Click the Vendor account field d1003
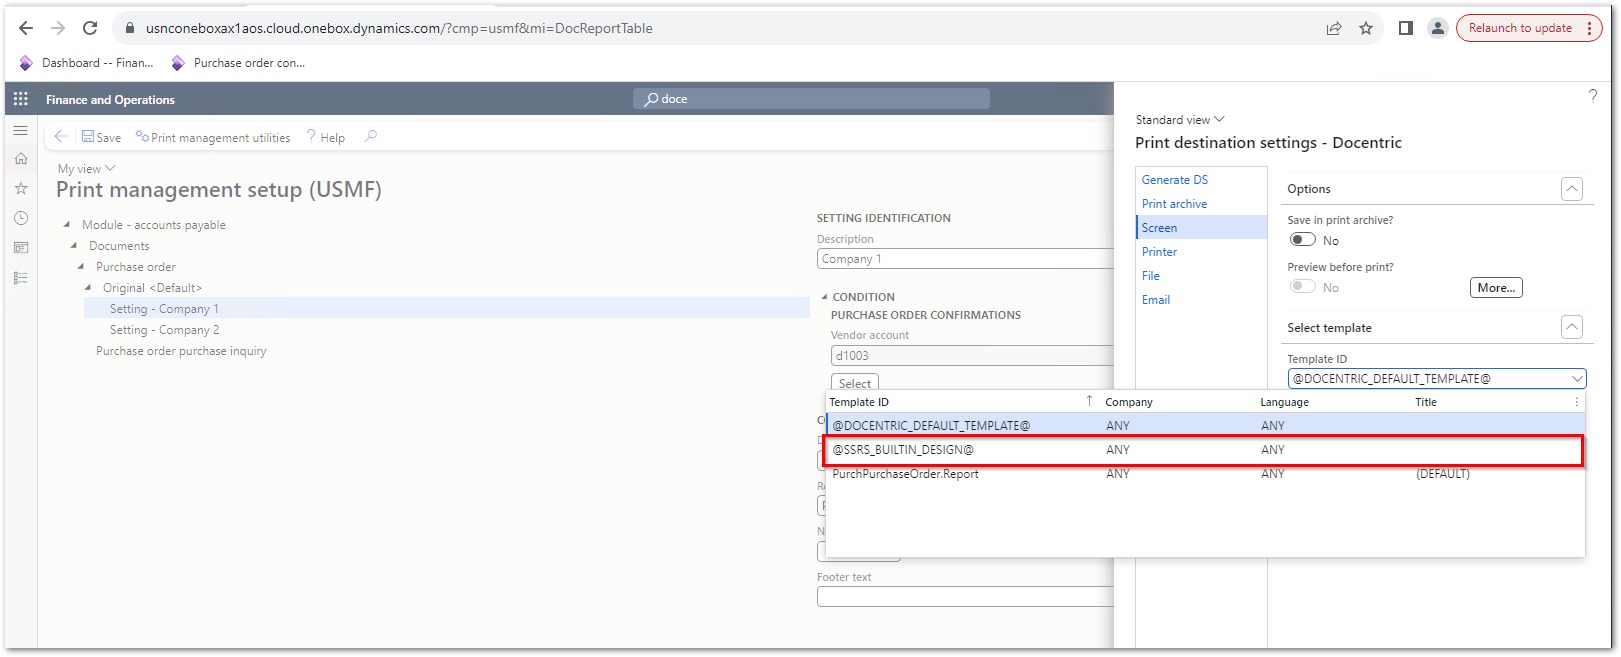The width and height of the screenshot is (1621, 657). (972, 356)
